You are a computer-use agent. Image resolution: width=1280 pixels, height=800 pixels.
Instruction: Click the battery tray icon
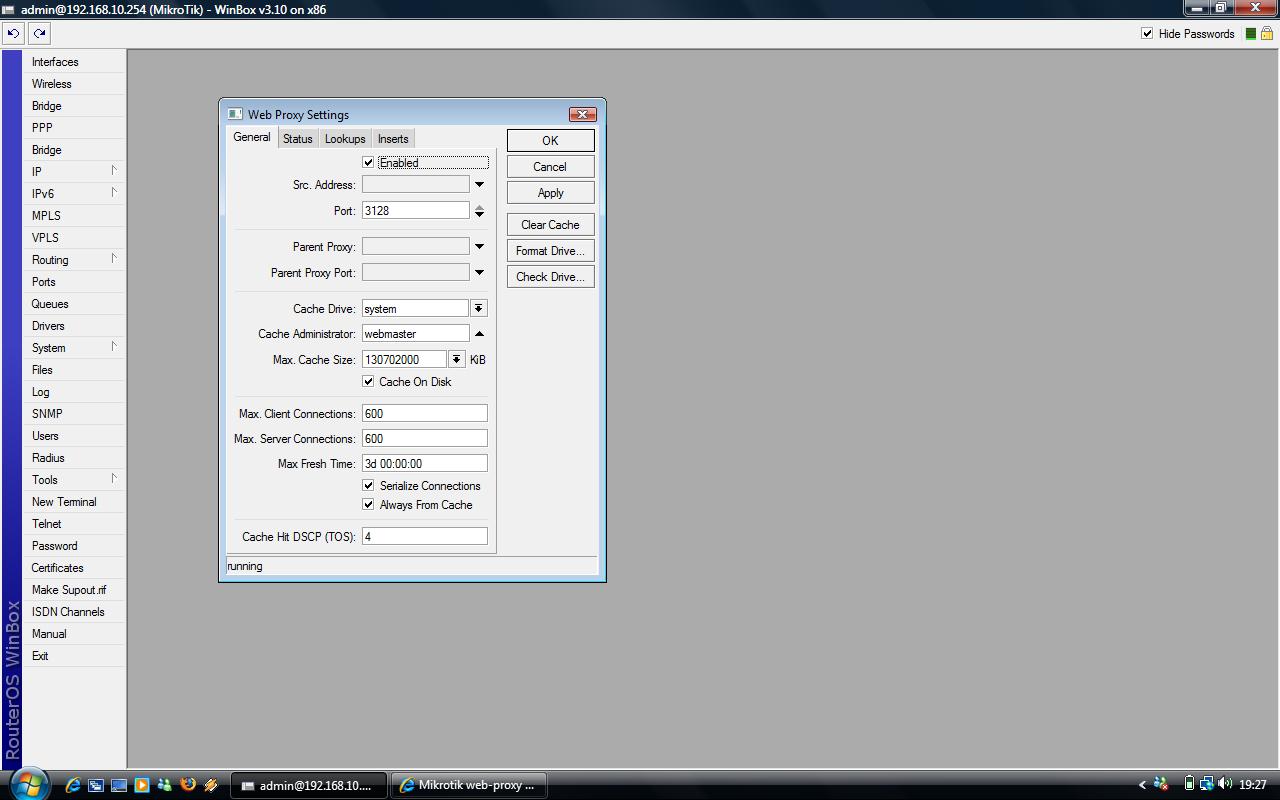coord(1189,785)
